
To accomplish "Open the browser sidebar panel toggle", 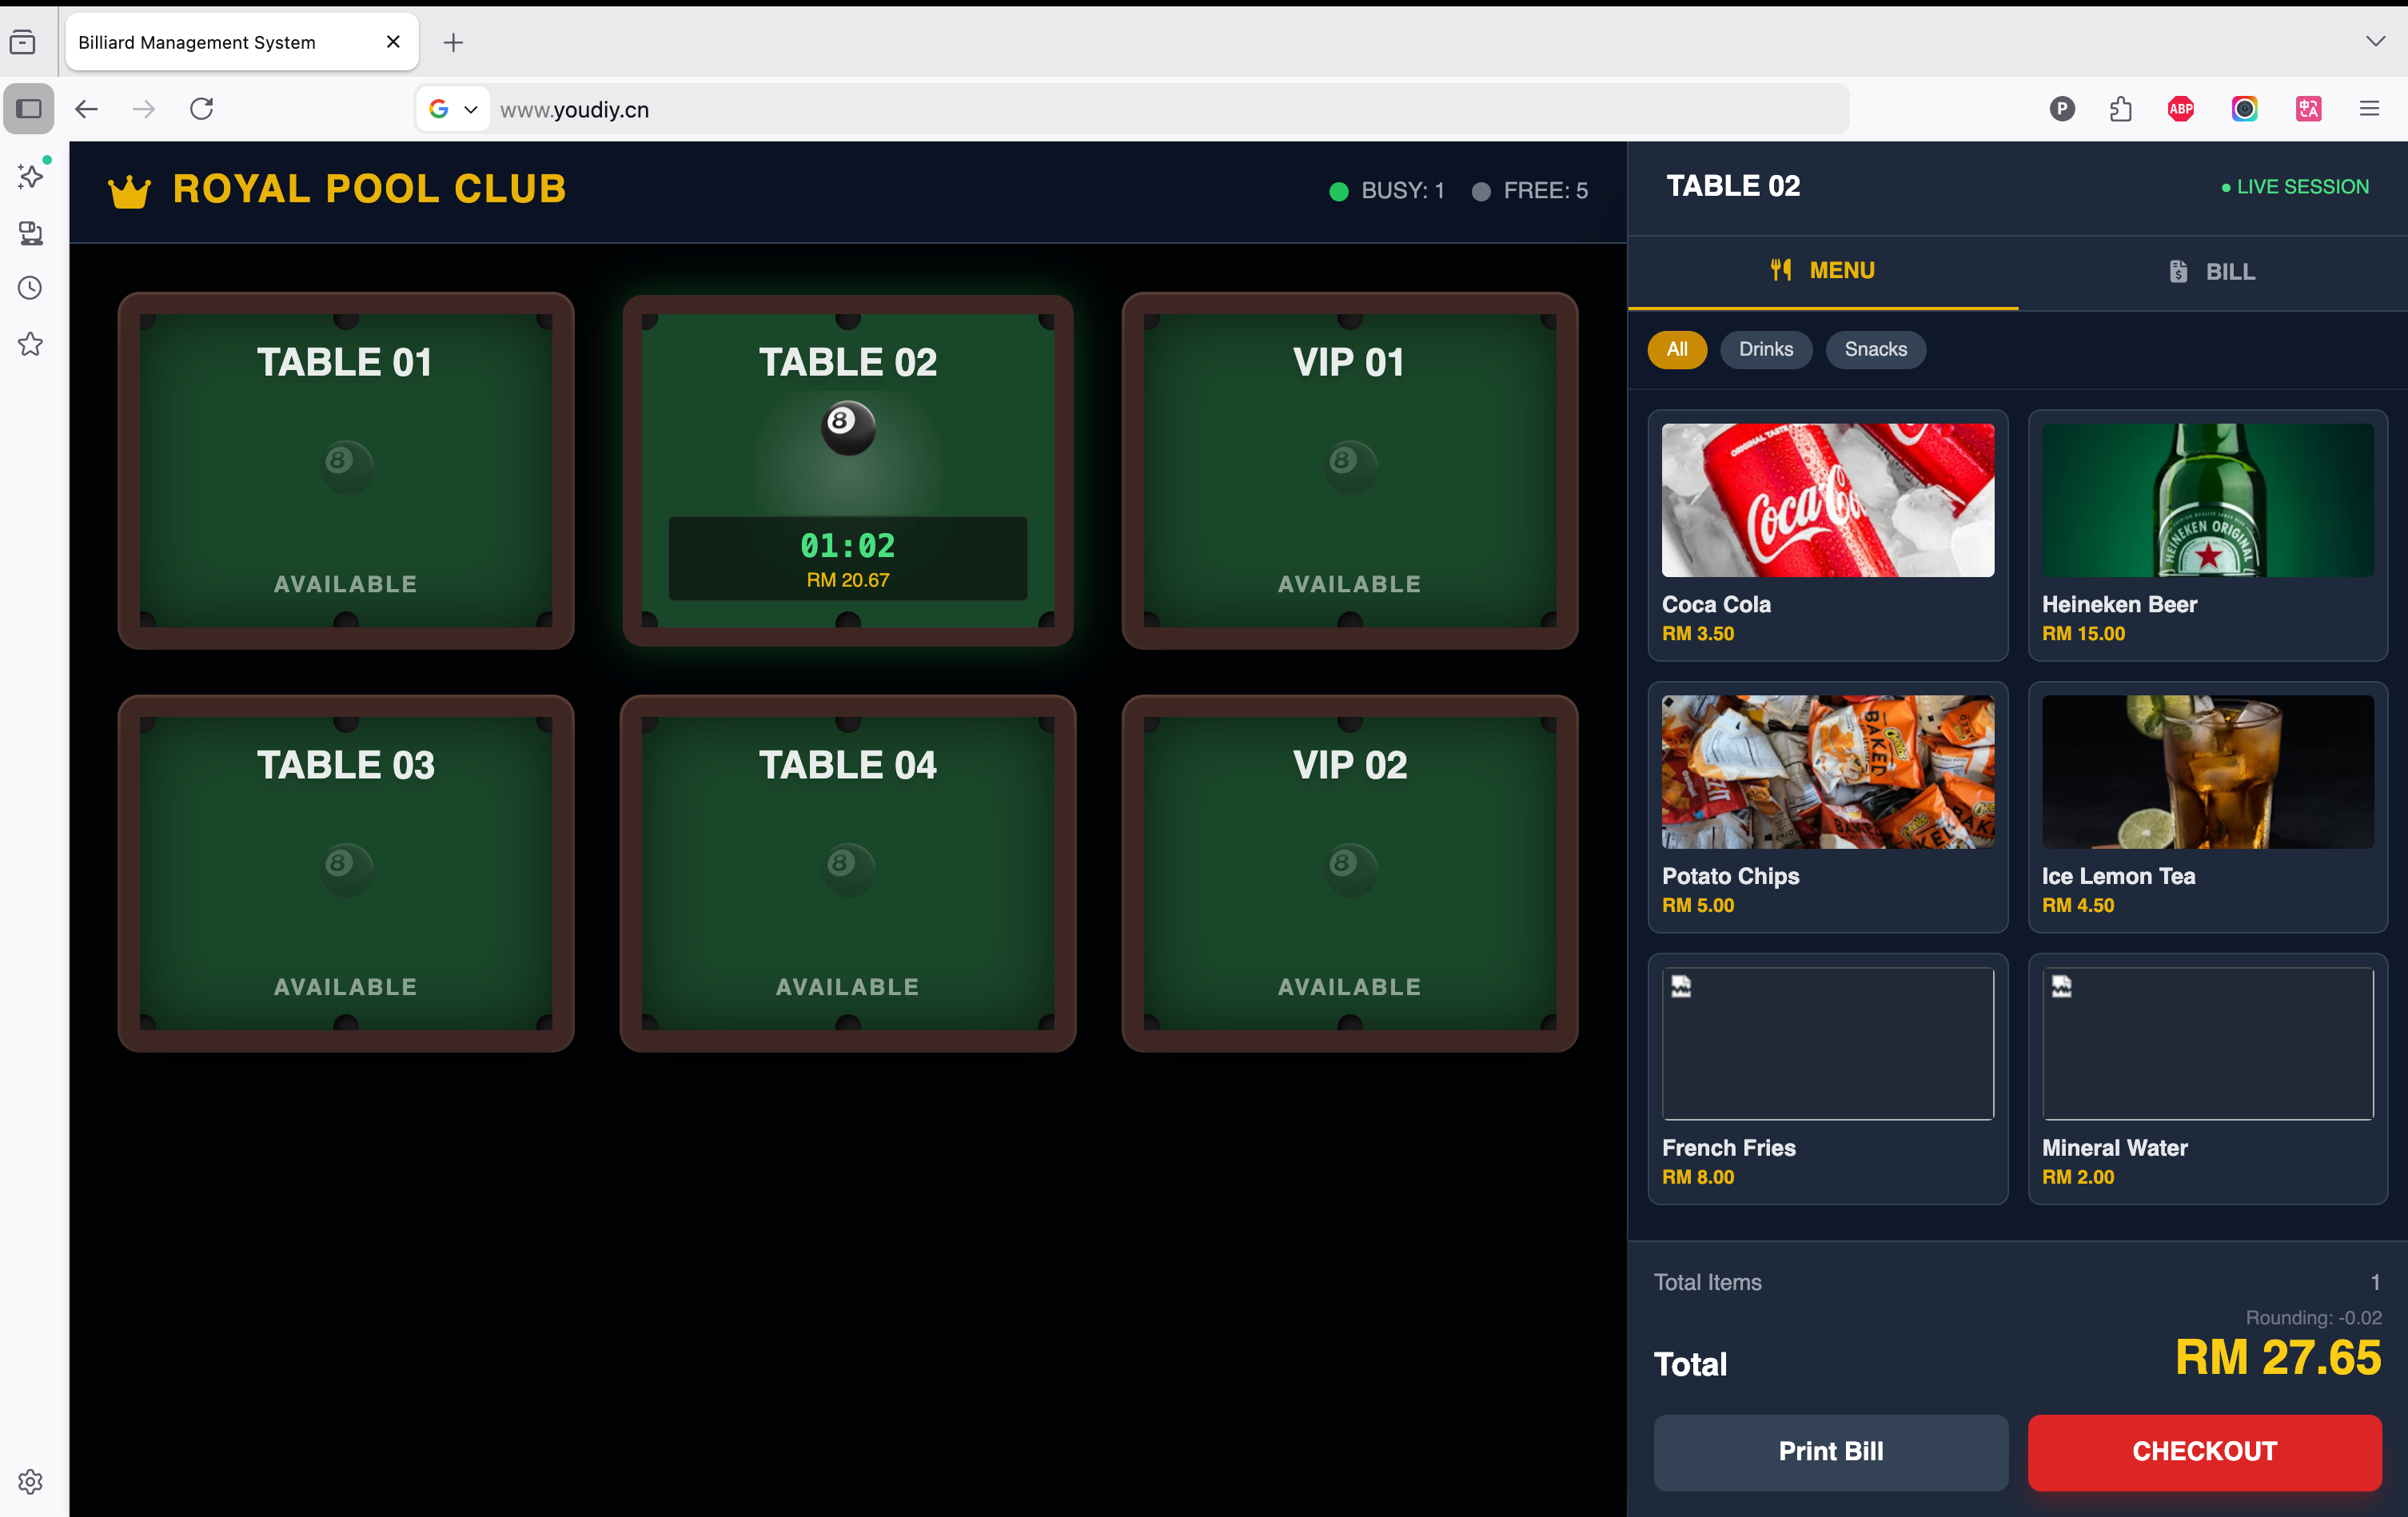I will click(29, 109).
